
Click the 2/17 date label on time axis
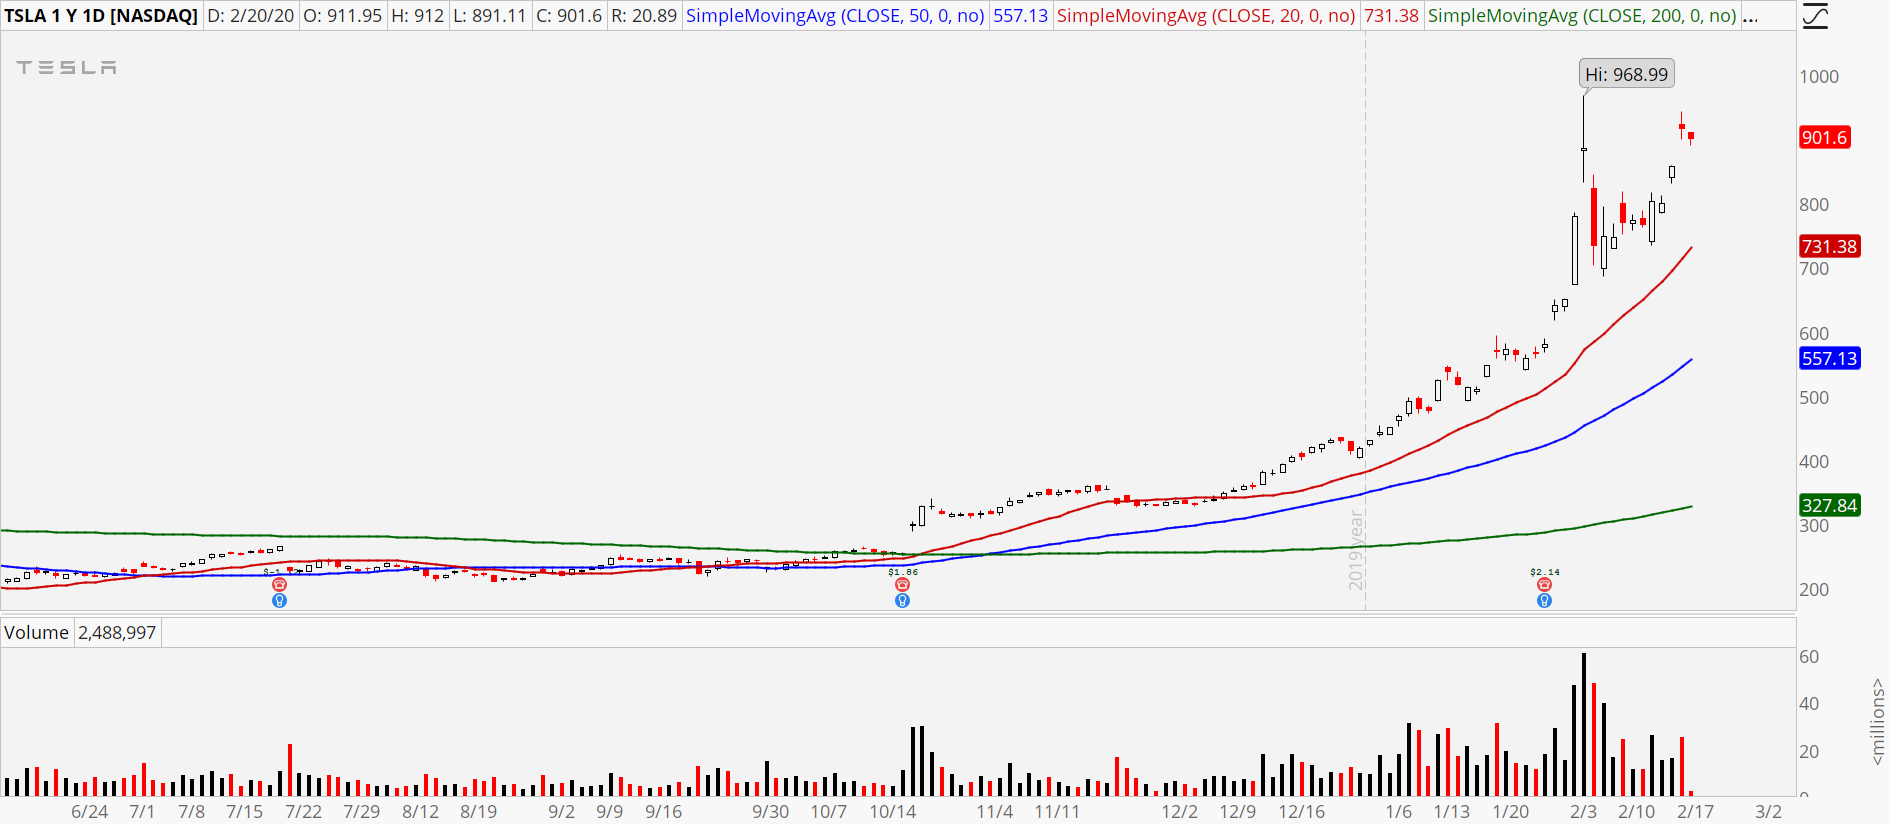point(1696,812)
